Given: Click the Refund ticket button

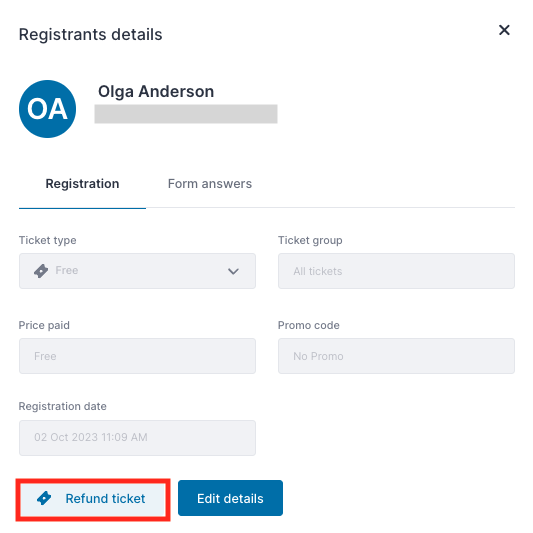Looking at the screenshot, I should pyautogui.click(x=93, y=498).
